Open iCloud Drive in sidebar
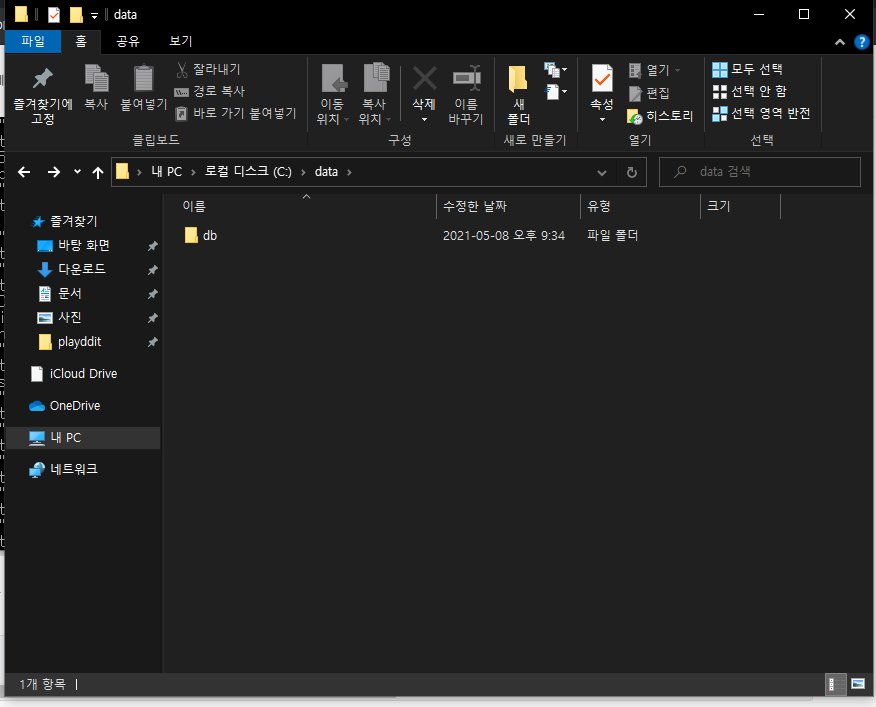876x707 pixels. coord(74,374)
